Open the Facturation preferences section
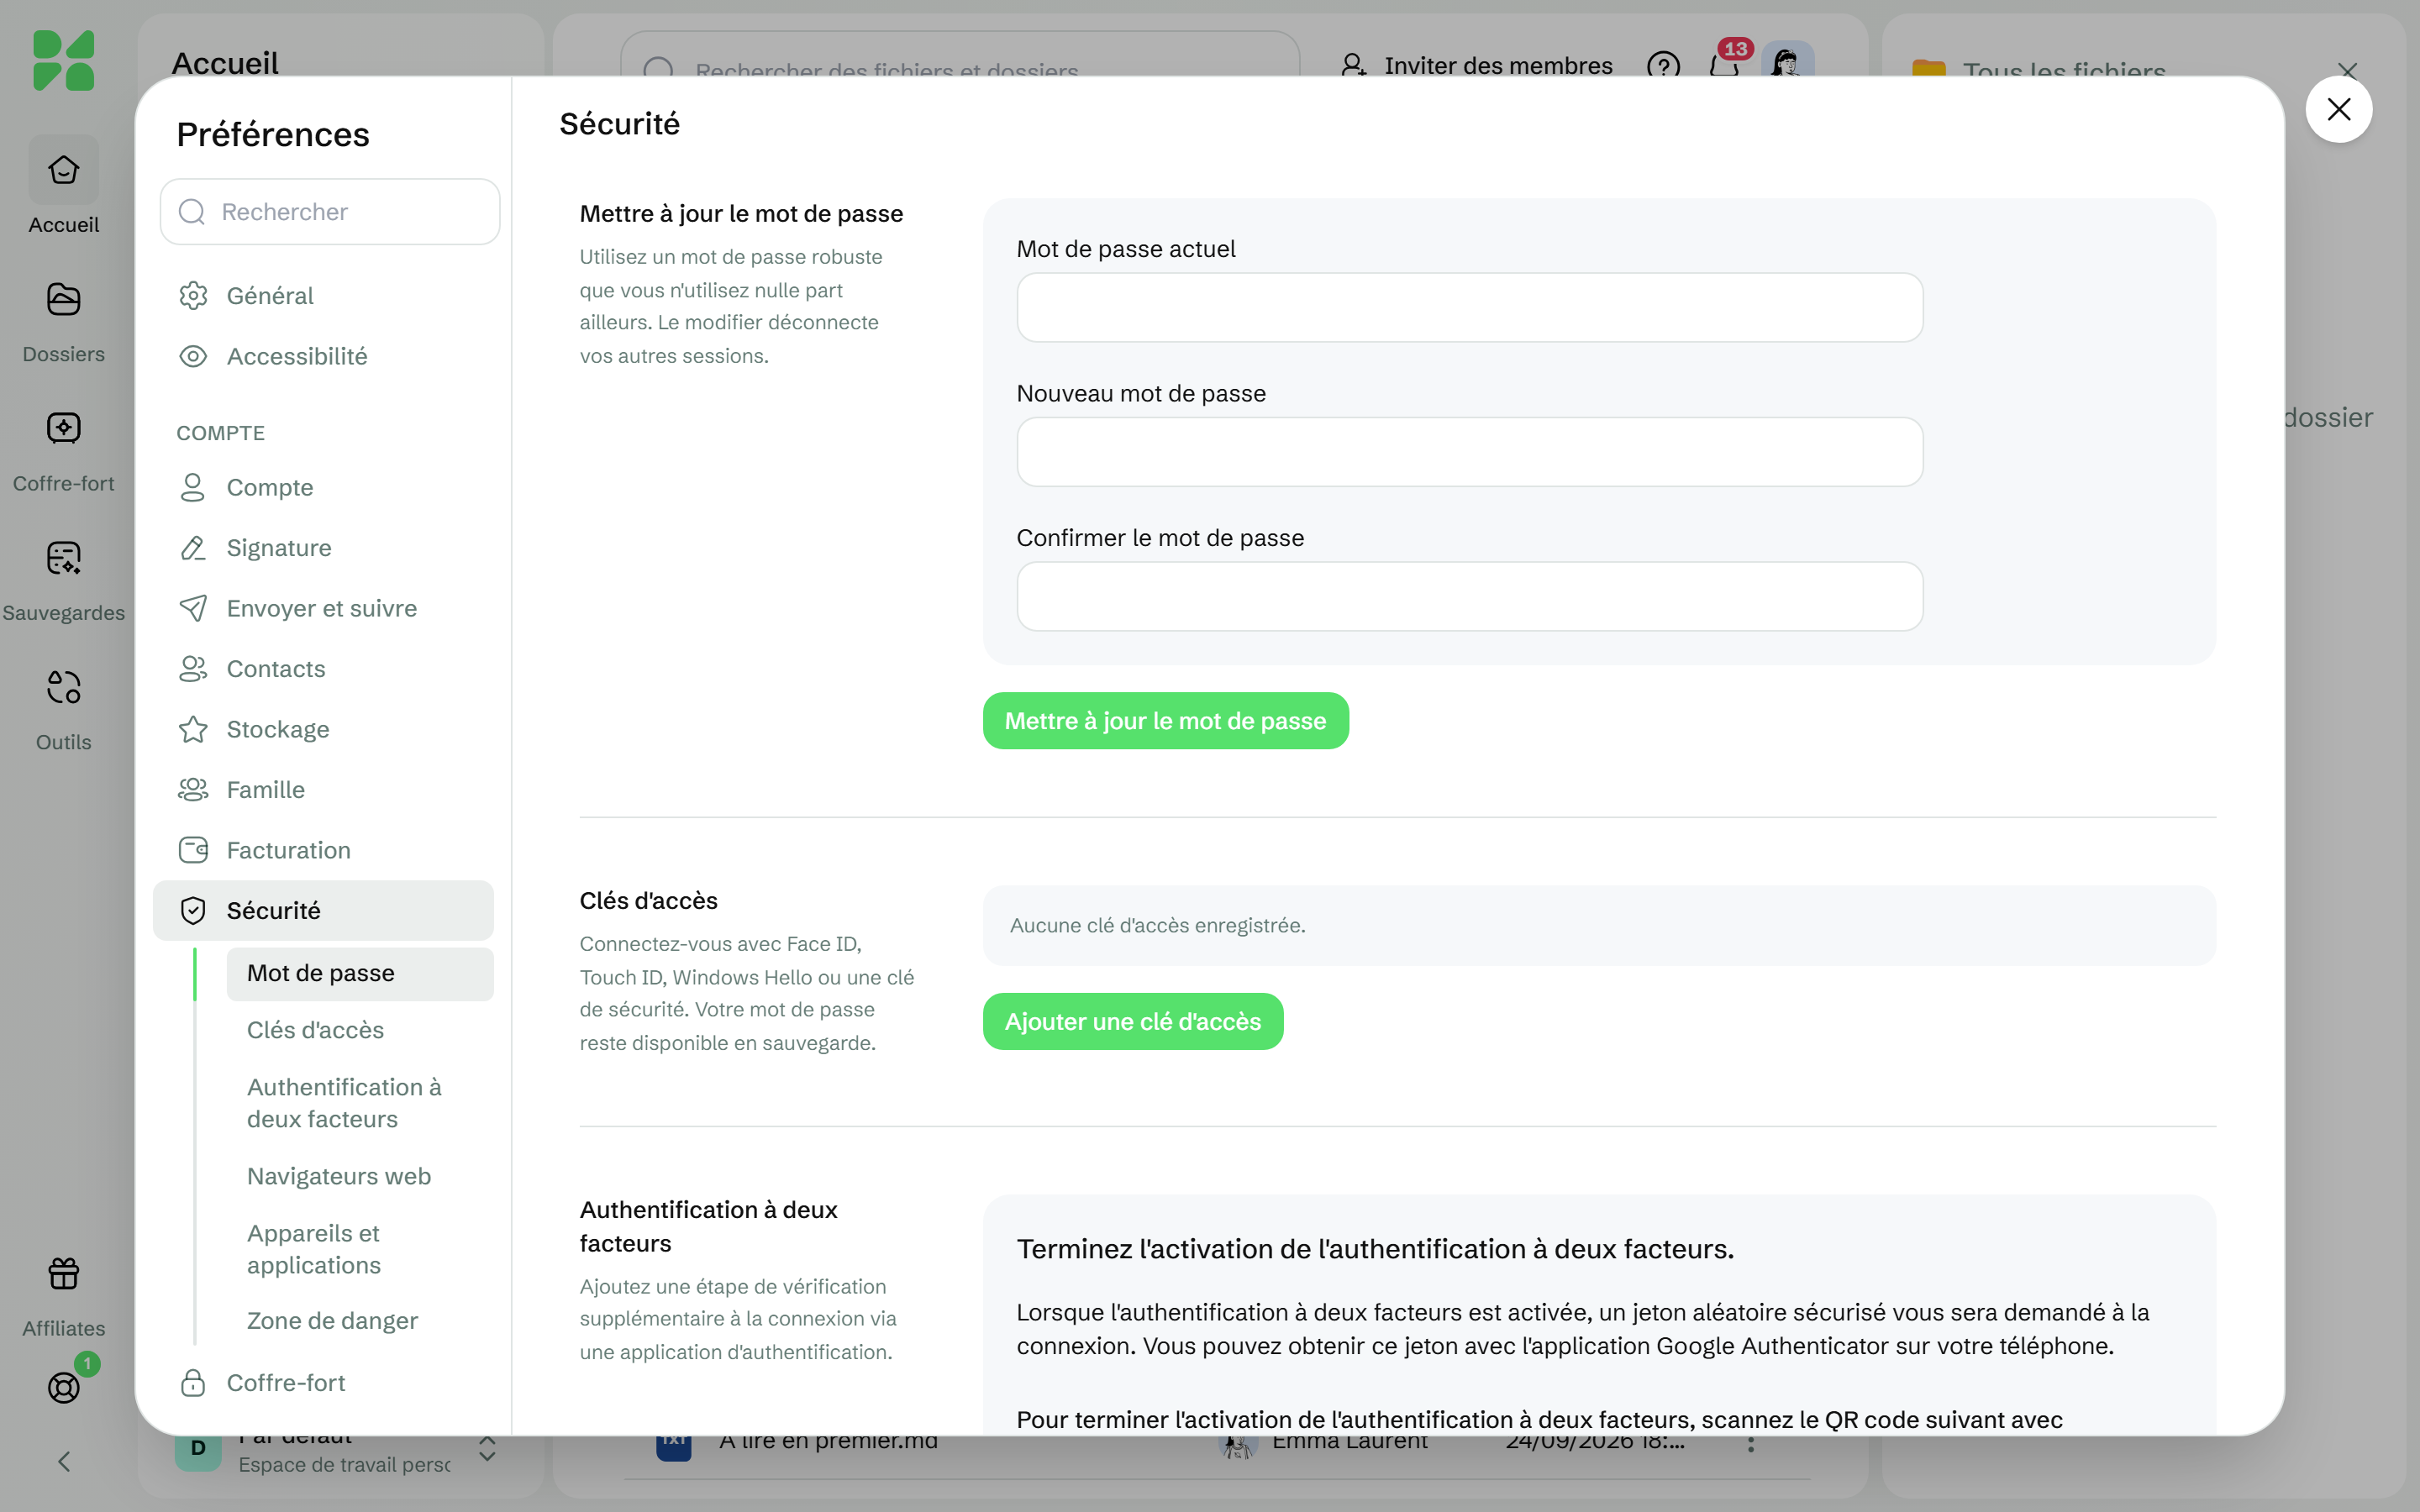The height and width of the screenshot is (1512, 2420). (x=323, y=850)
